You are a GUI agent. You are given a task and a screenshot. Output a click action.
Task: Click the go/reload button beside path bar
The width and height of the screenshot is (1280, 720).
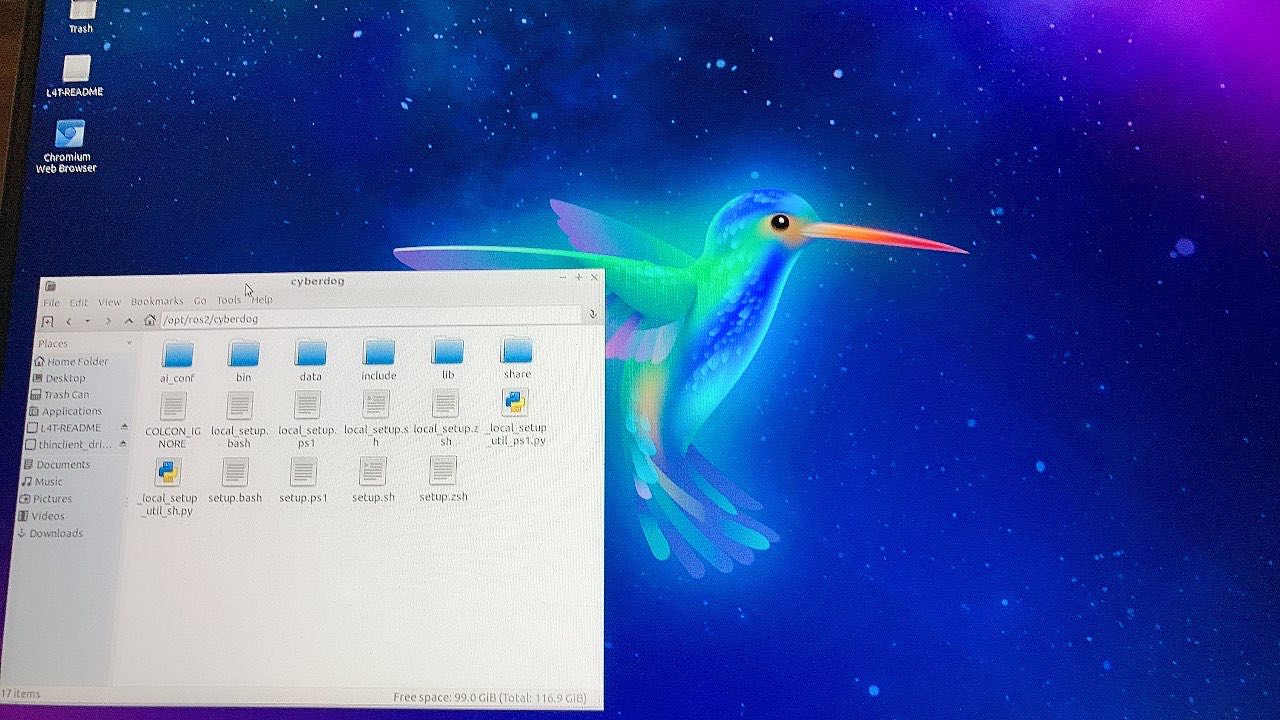(592, 314)
